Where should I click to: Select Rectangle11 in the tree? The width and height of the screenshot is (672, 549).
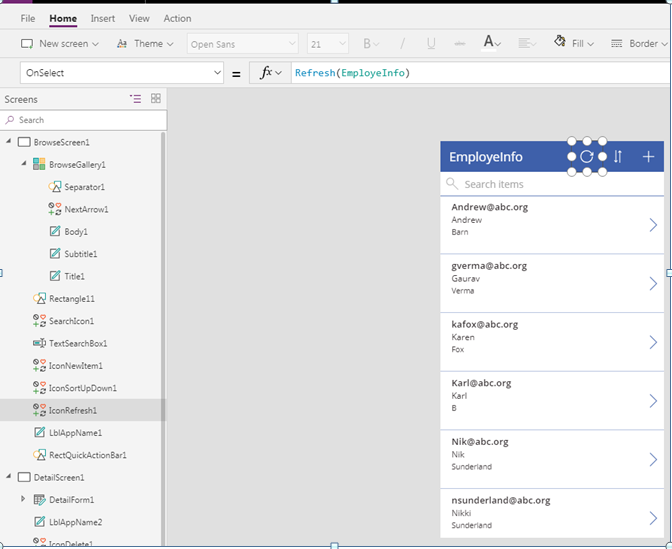pos(72,298)
